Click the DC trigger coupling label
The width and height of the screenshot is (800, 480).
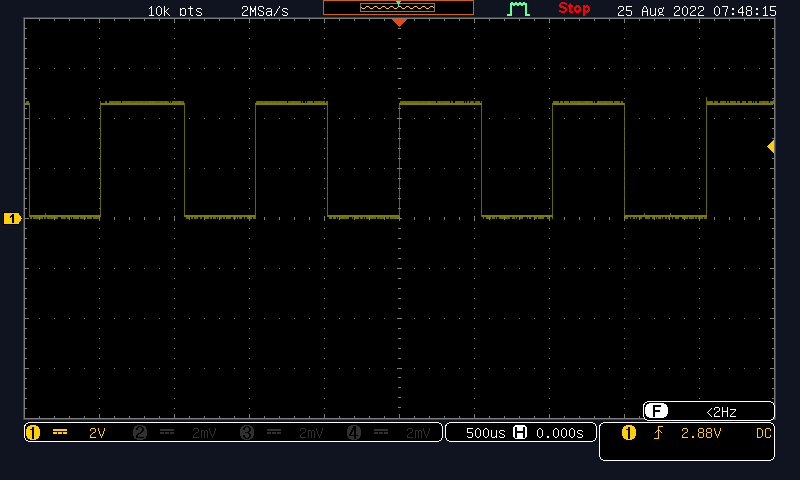pyautogui.click(x=763, y=433)
